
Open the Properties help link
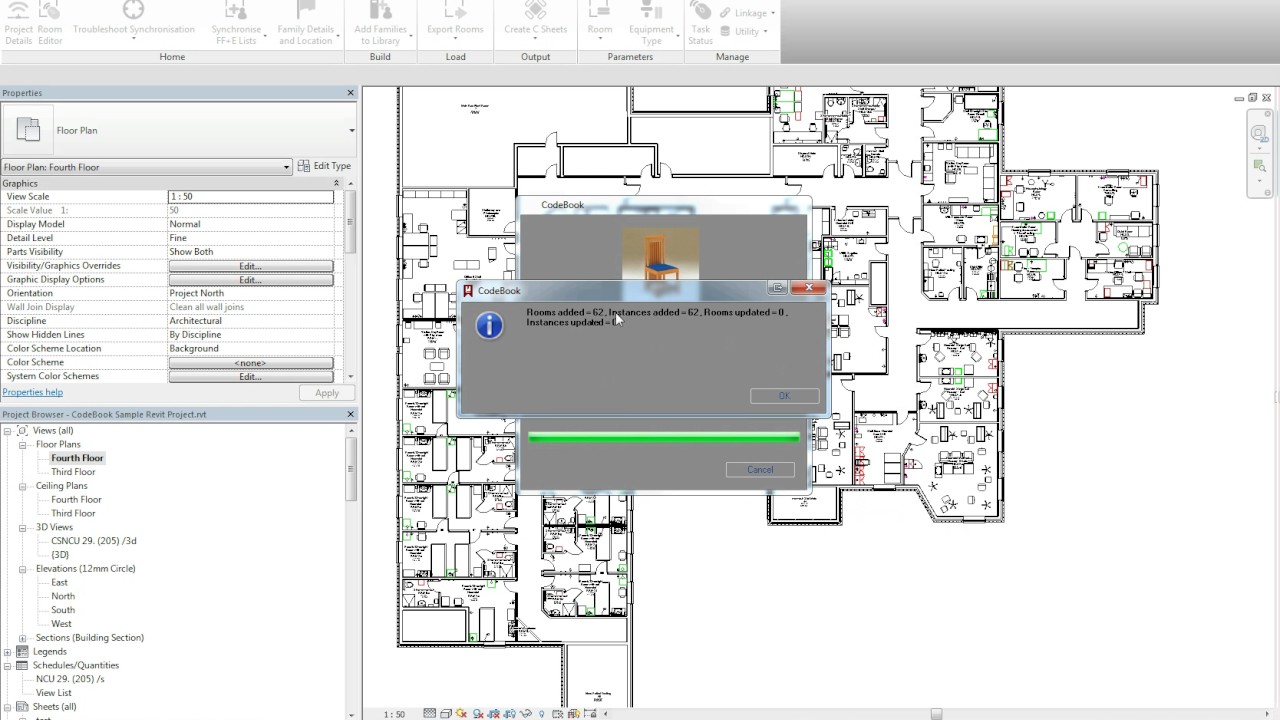coord(33,393)
